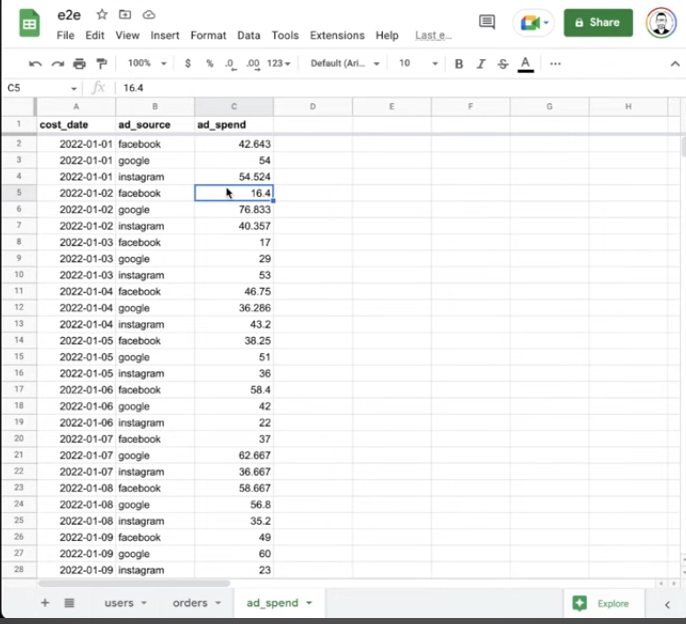This screenshot has height=624, width=686.
Task: Open the all sheets list
Action: [69, 603]
